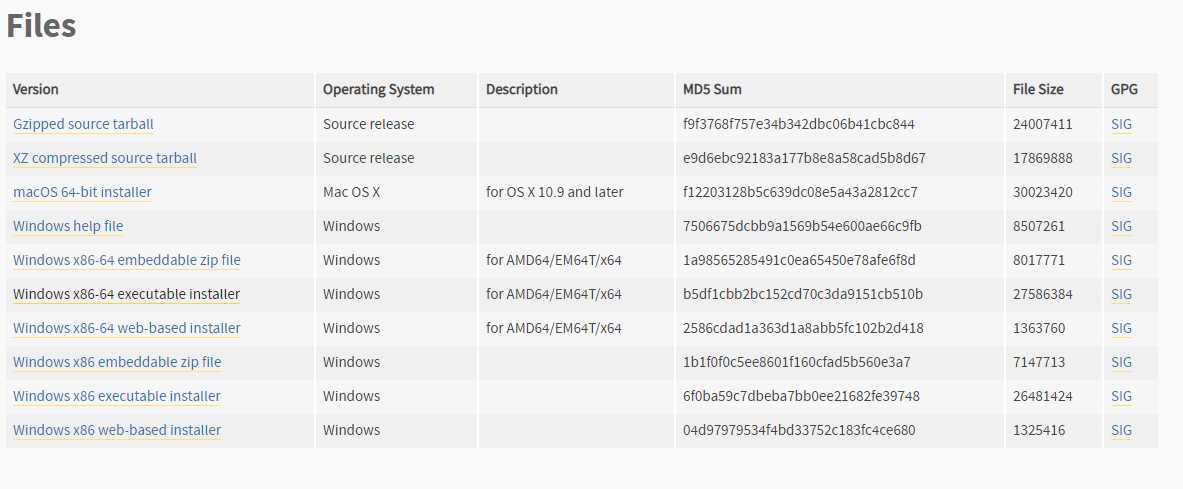
Task: Open the Windows help file link
Action: click(x=68, y=226)
